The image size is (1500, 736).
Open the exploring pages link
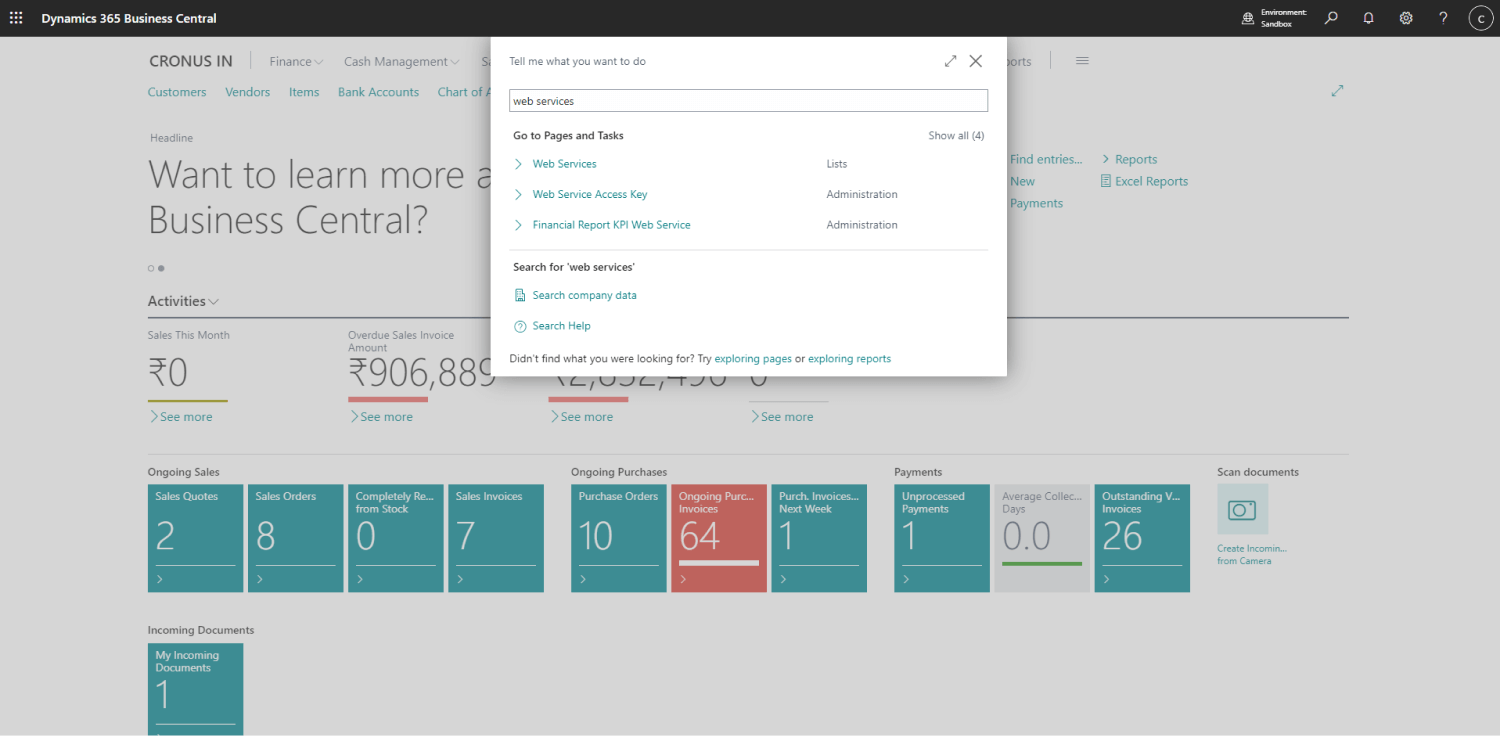753,358
